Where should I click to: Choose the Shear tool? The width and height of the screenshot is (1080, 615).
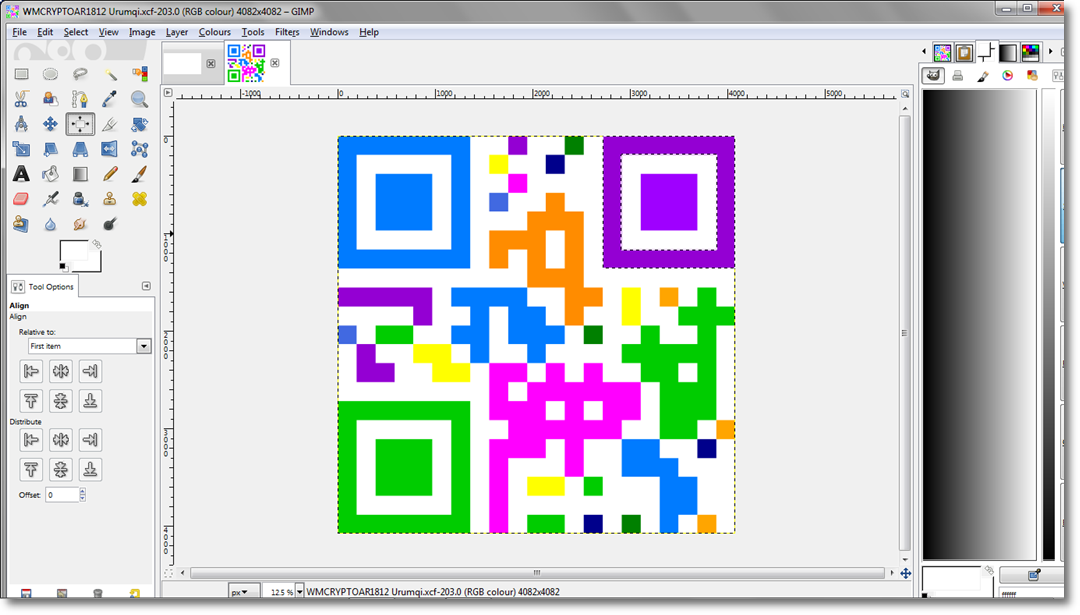[x=50, y=149]
